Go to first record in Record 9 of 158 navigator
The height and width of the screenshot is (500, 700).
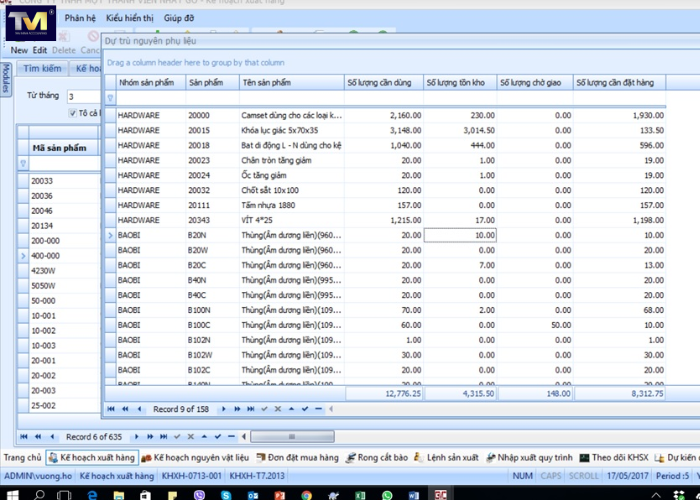point(111,409)
